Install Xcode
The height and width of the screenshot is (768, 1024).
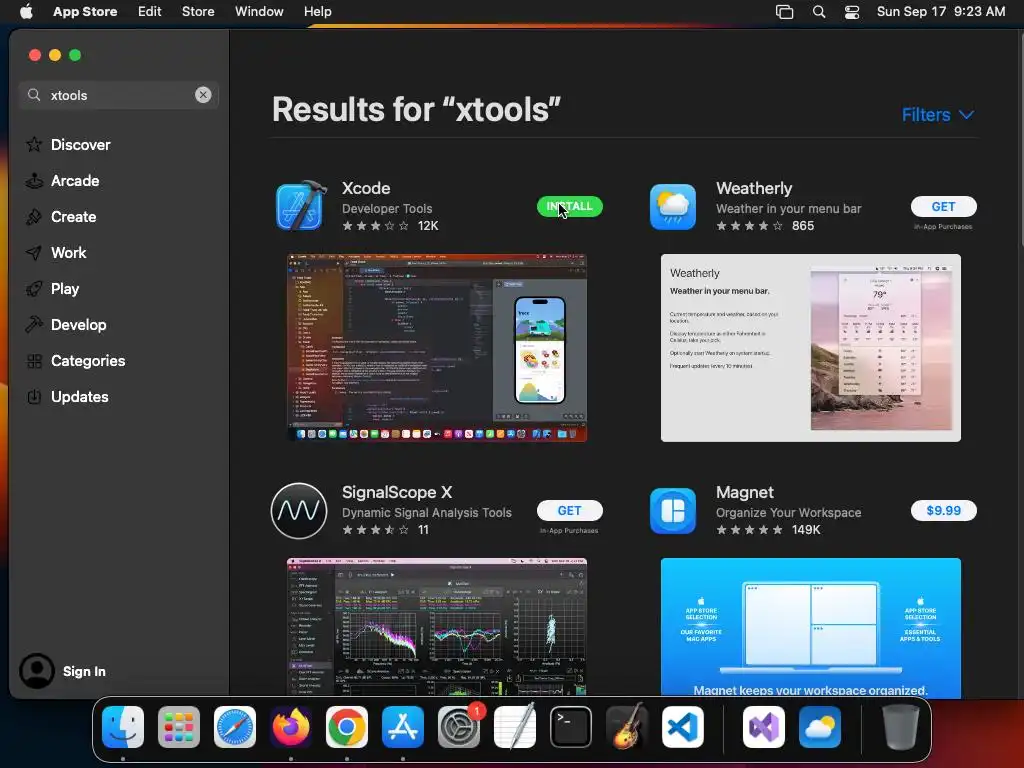tap(569, 206)
